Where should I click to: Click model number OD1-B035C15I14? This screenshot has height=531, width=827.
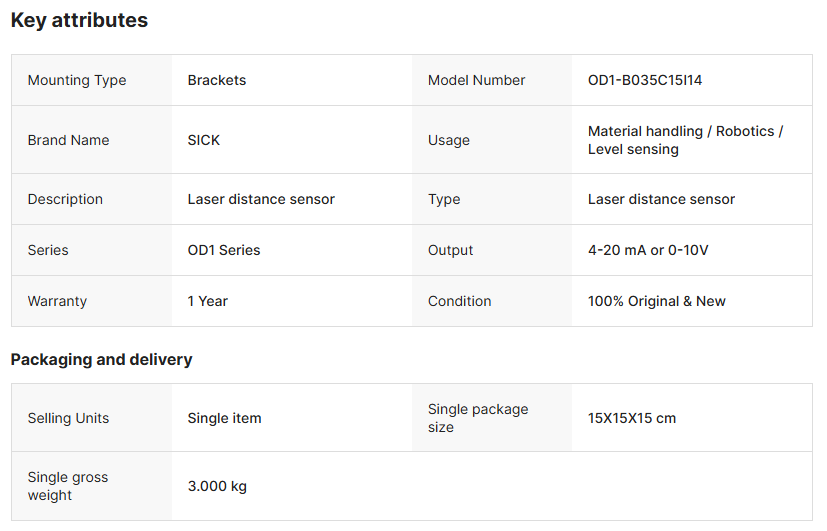point(644,80)
